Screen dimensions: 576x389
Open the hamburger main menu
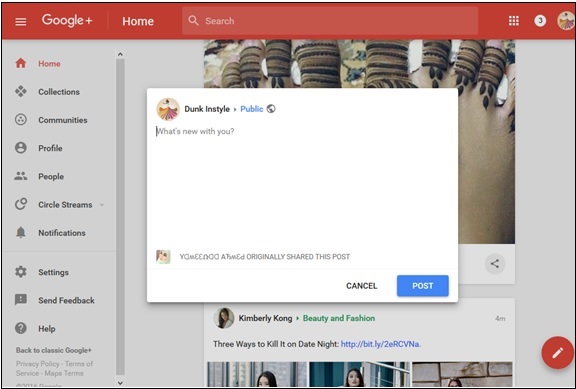[x=21, y=22]
